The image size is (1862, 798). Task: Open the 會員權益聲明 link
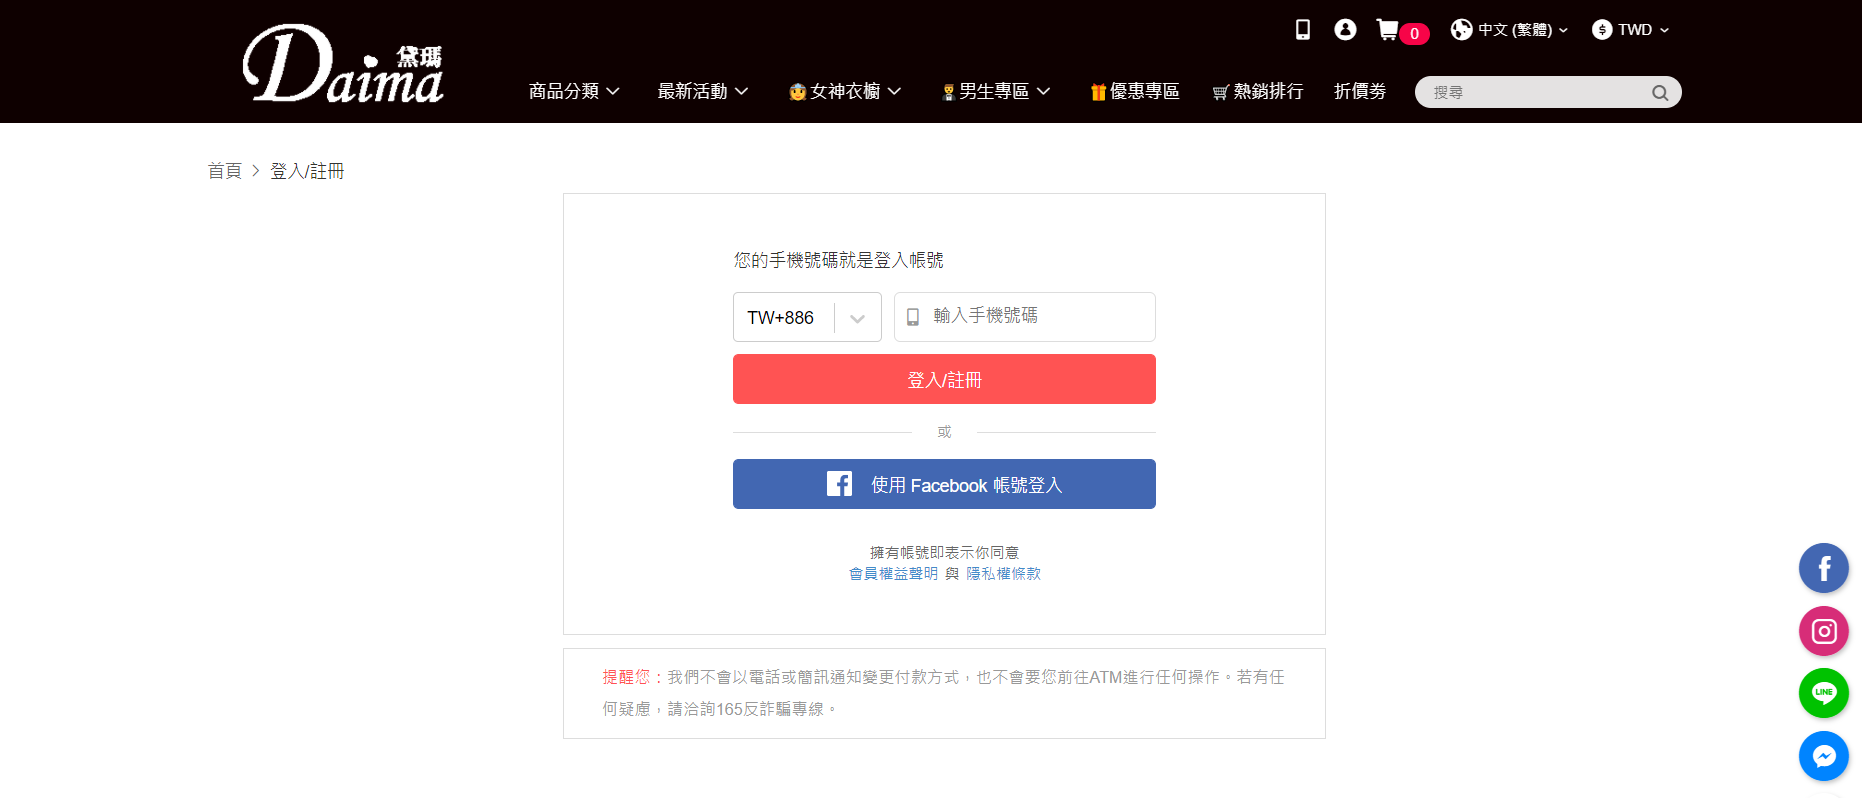coord(893,573)
